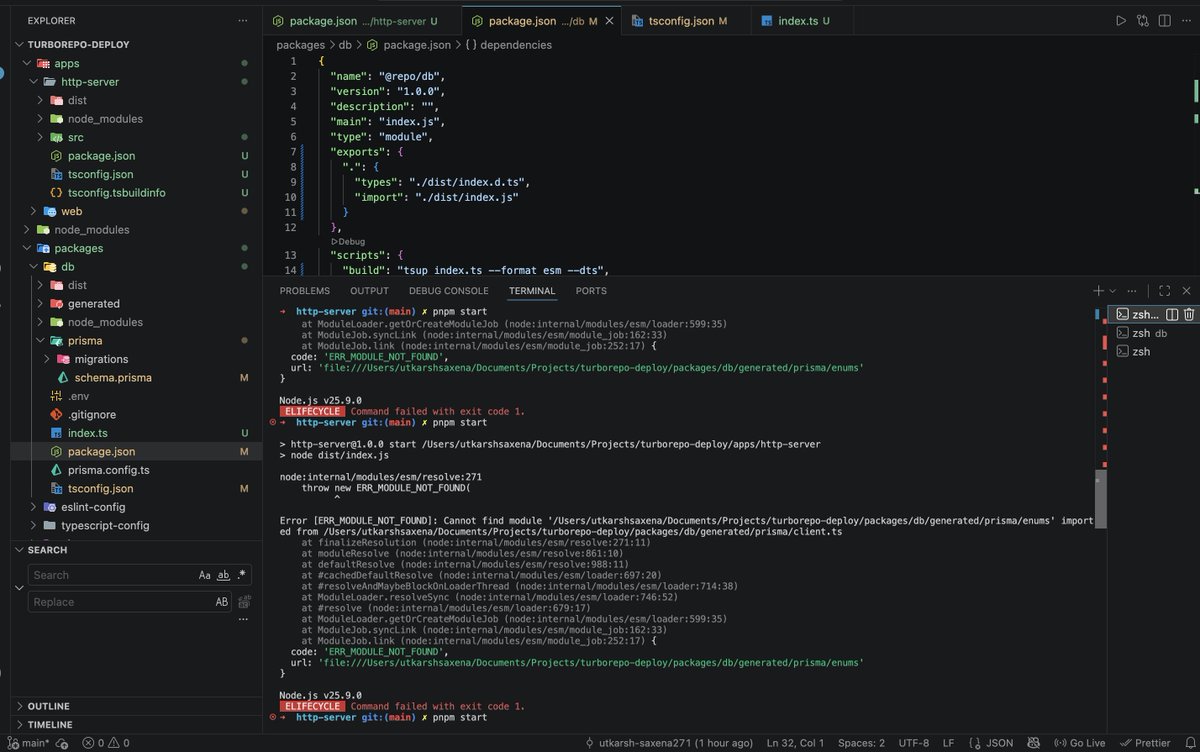Open the OUTPUT panel tab
The height and width of the screenshot is (752, 1200).
(x=369, y=291)
